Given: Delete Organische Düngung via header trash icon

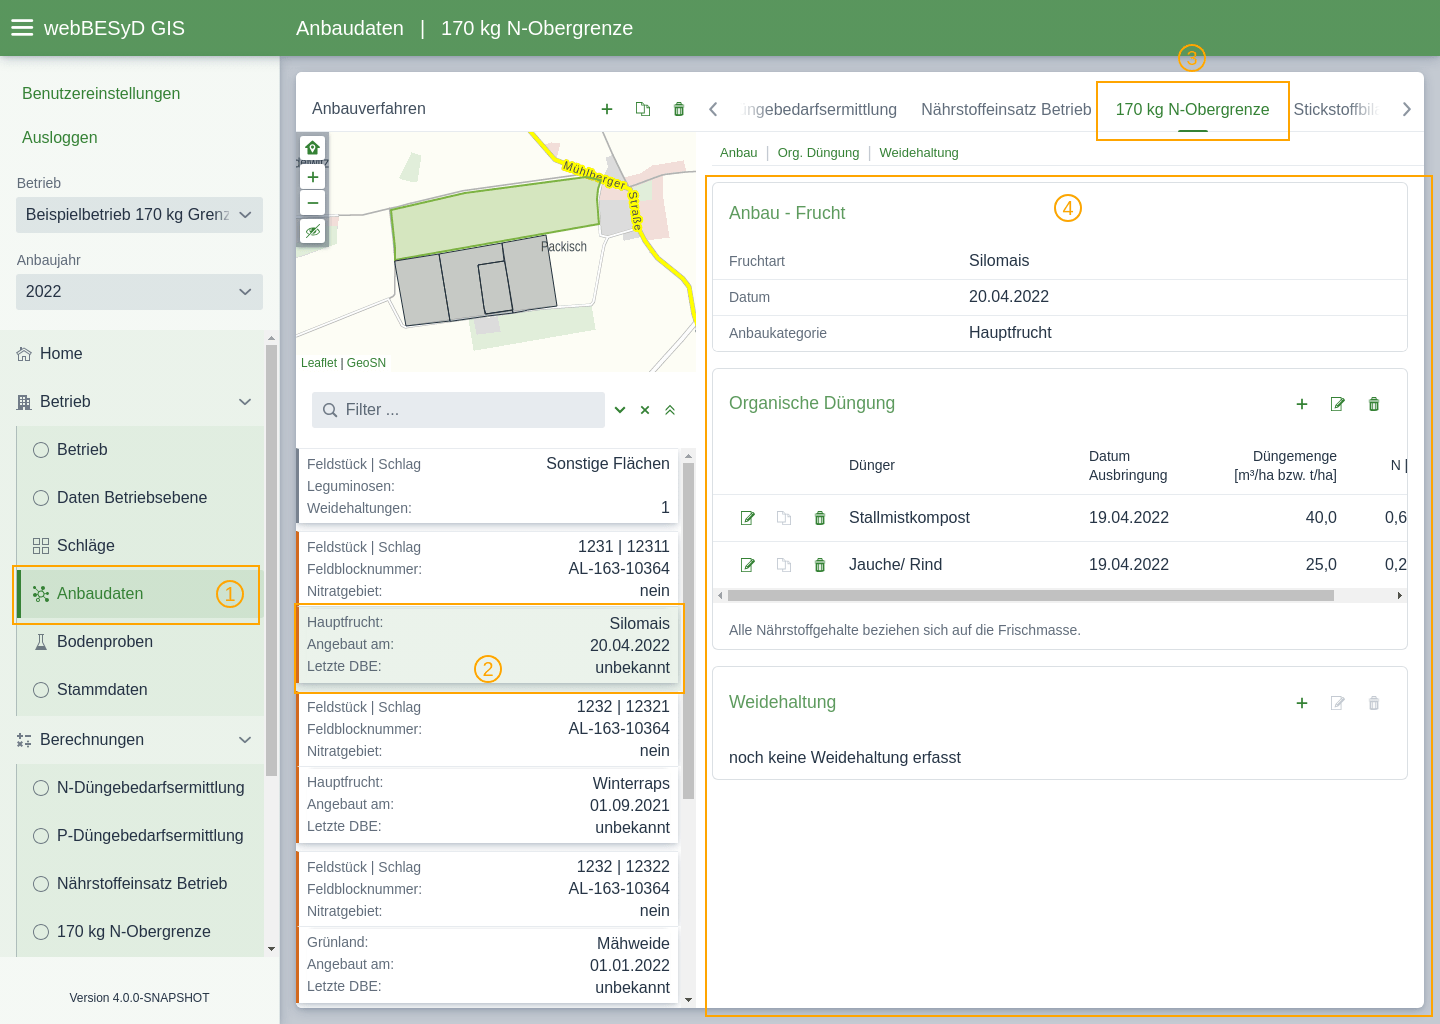Looking at the screenshot, I should coord(1374,404).
